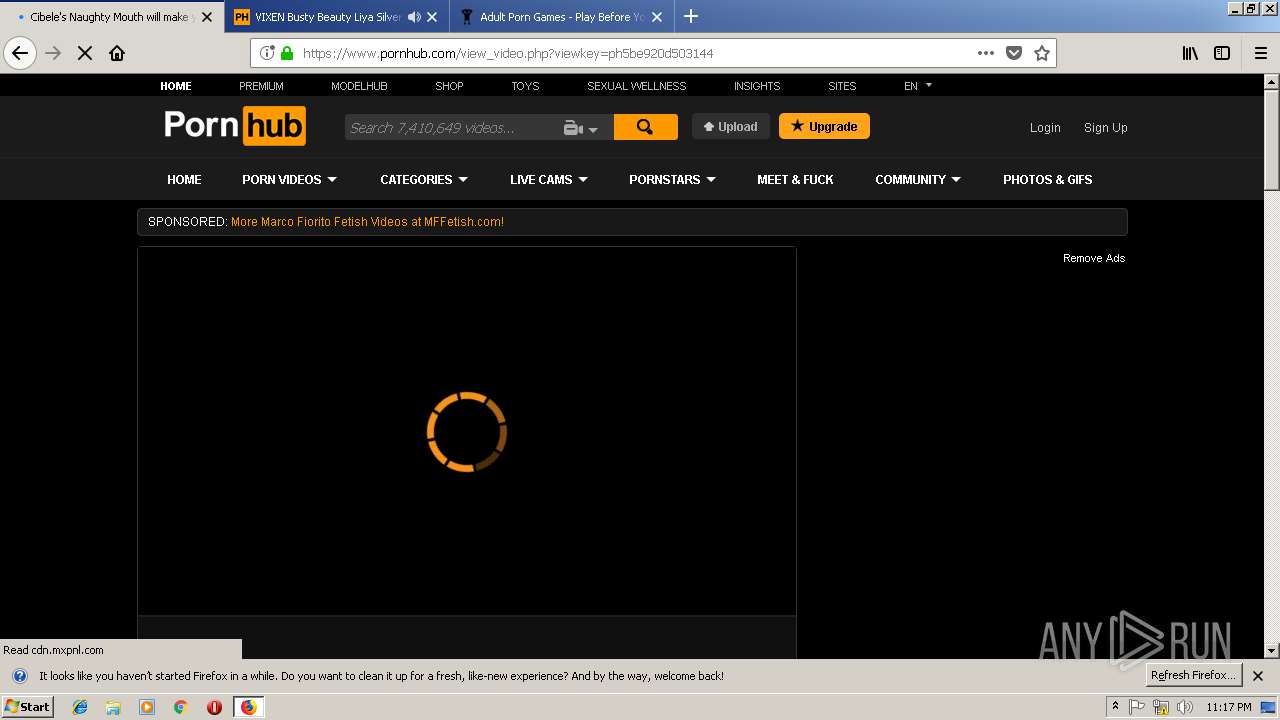
Task: Select PREMIUM in the top bar
Action: click(261, 86)
